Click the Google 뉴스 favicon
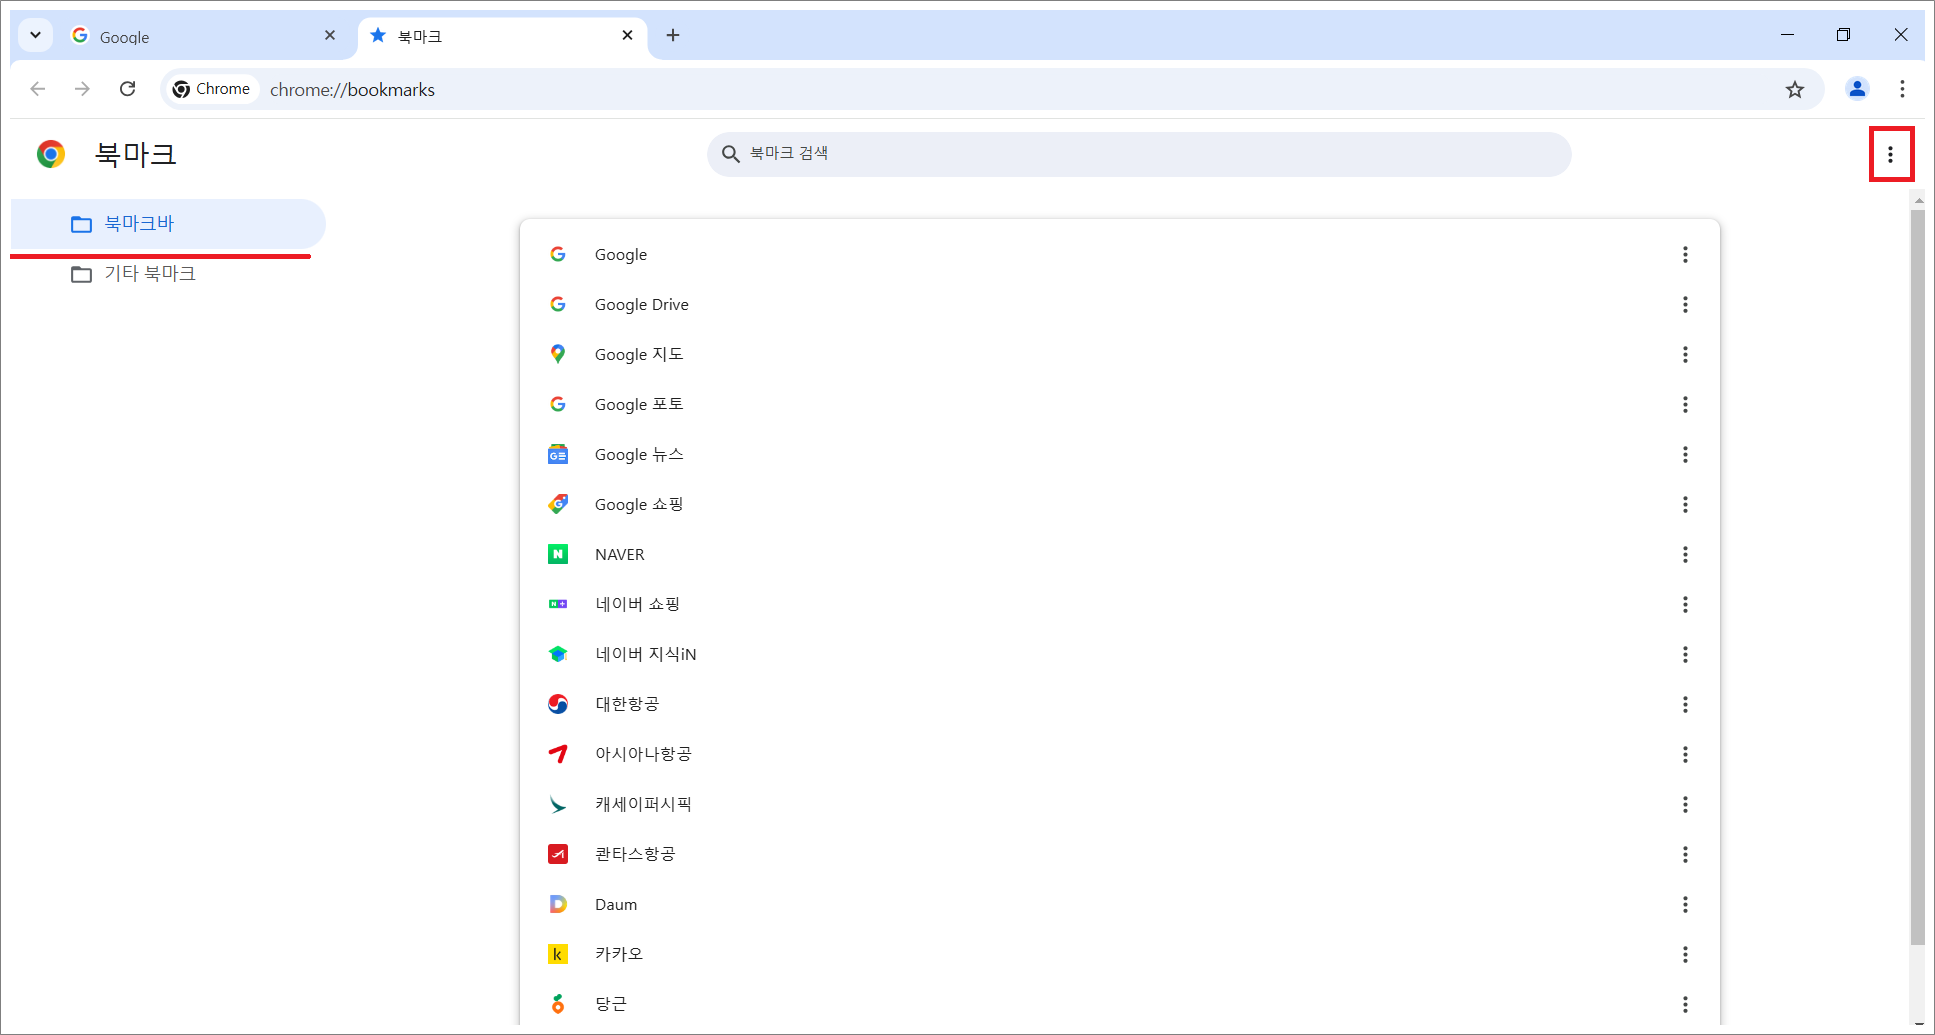1935x1035 pixels. click(558, 454)
